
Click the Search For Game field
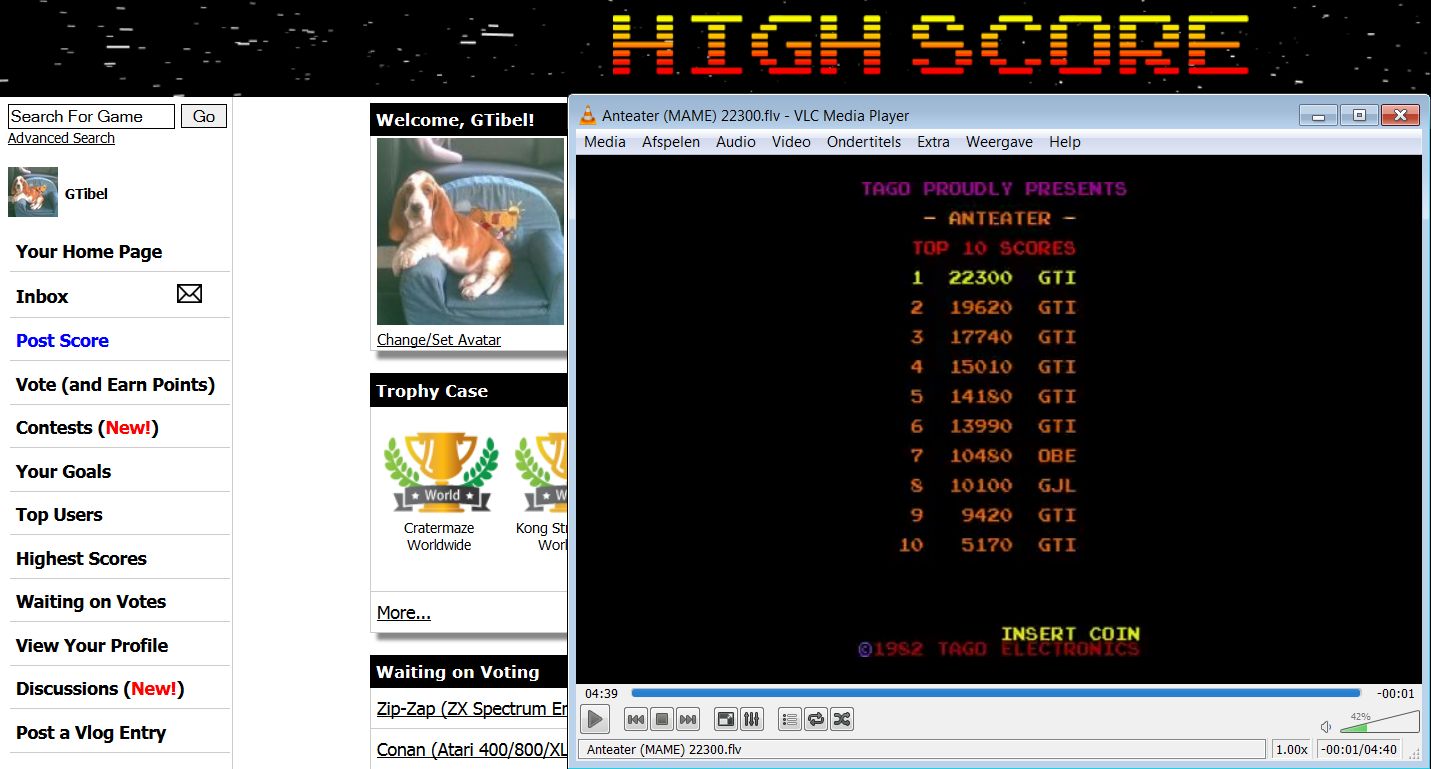pos(91,116)
